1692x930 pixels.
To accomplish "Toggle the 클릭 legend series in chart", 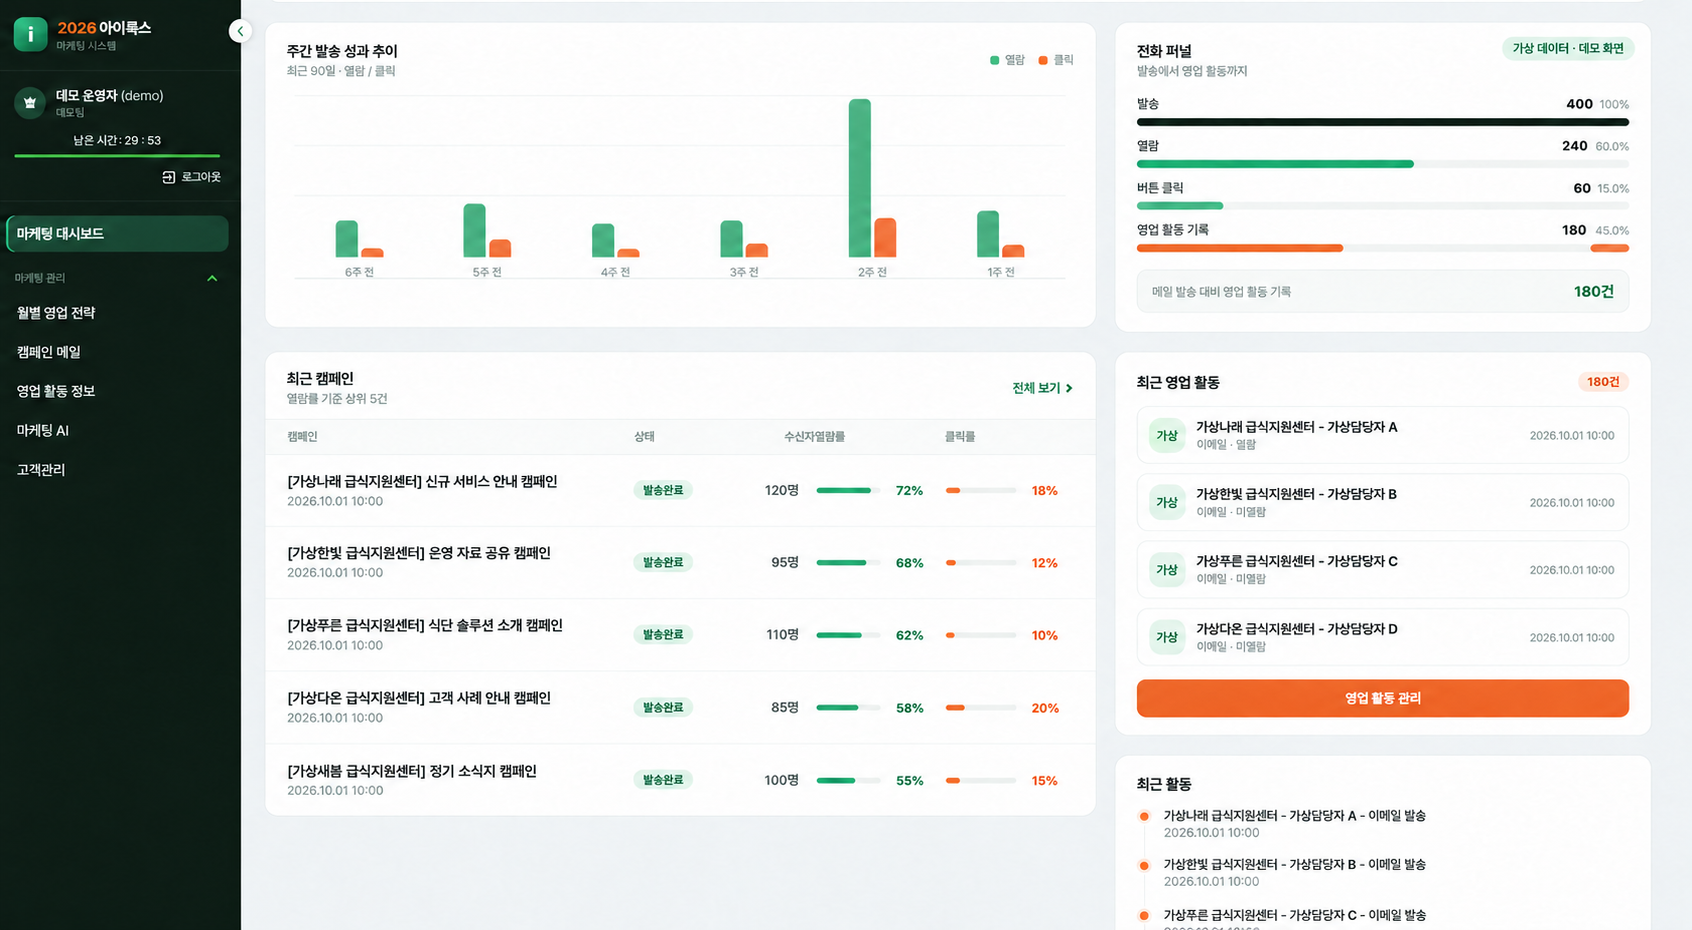I will click(x=1056, y=60).
